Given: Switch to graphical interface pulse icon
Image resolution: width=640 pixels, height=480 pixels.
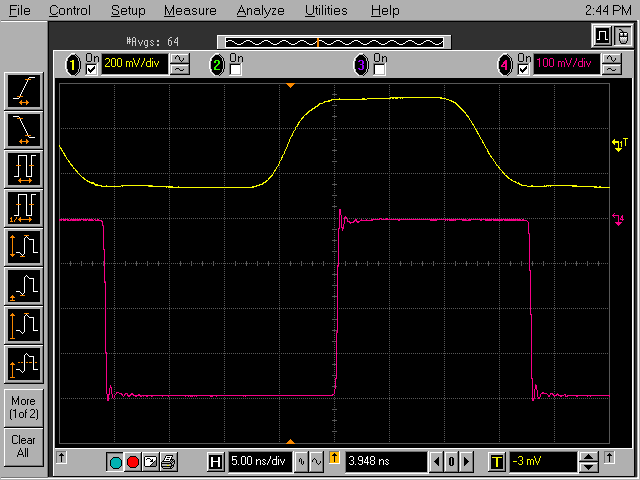Looking at the screenshot, I should pyautogui.click(x=602, y=36).
